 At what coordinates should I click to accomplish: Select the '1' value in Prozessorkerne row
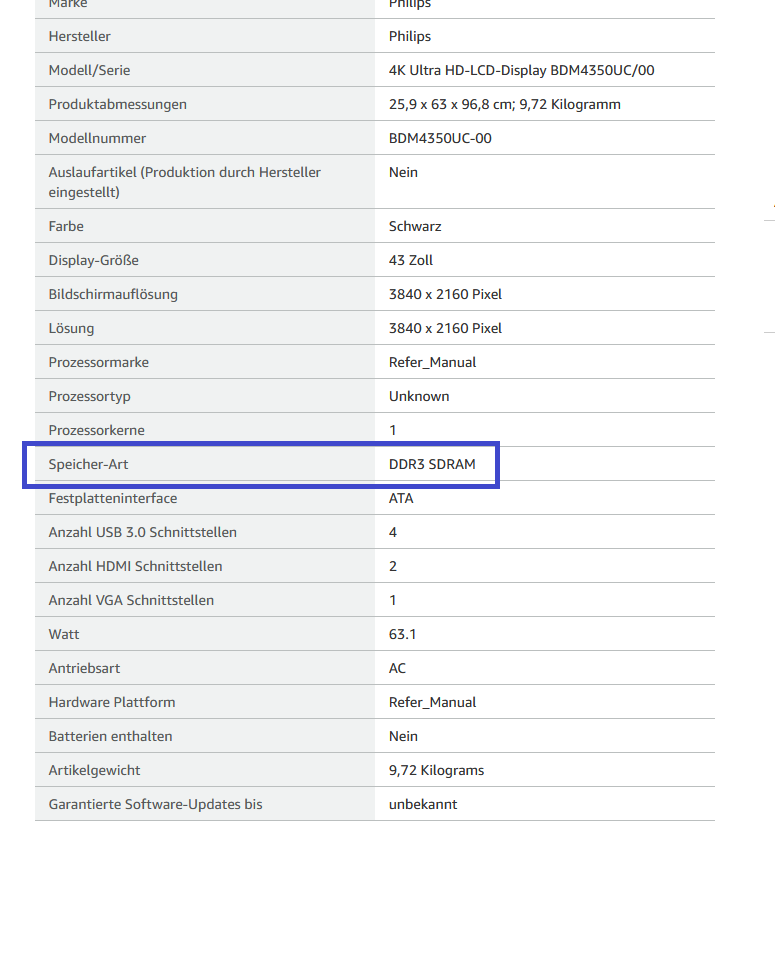tap(392, 430)
